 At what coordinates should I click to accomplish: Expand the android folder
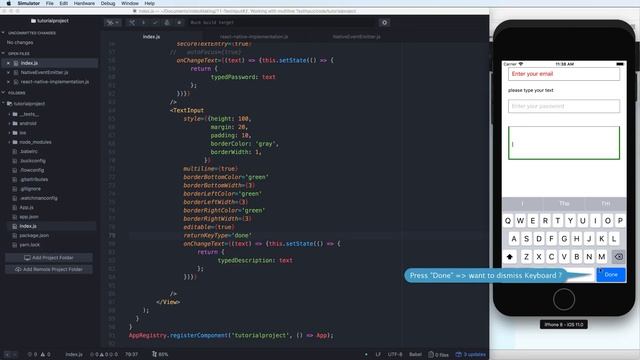point(9,123)
